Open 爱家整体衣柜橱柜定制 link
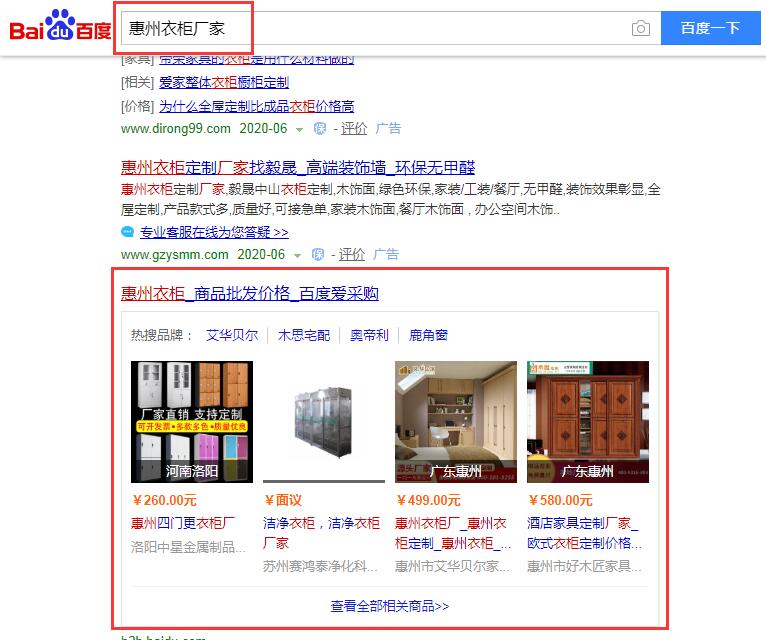 click(224, 82)
